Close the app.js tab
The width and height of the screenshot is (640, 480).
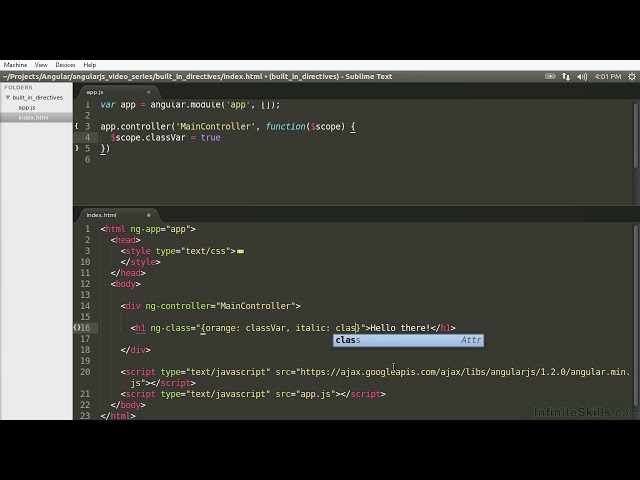click(149, 92)
